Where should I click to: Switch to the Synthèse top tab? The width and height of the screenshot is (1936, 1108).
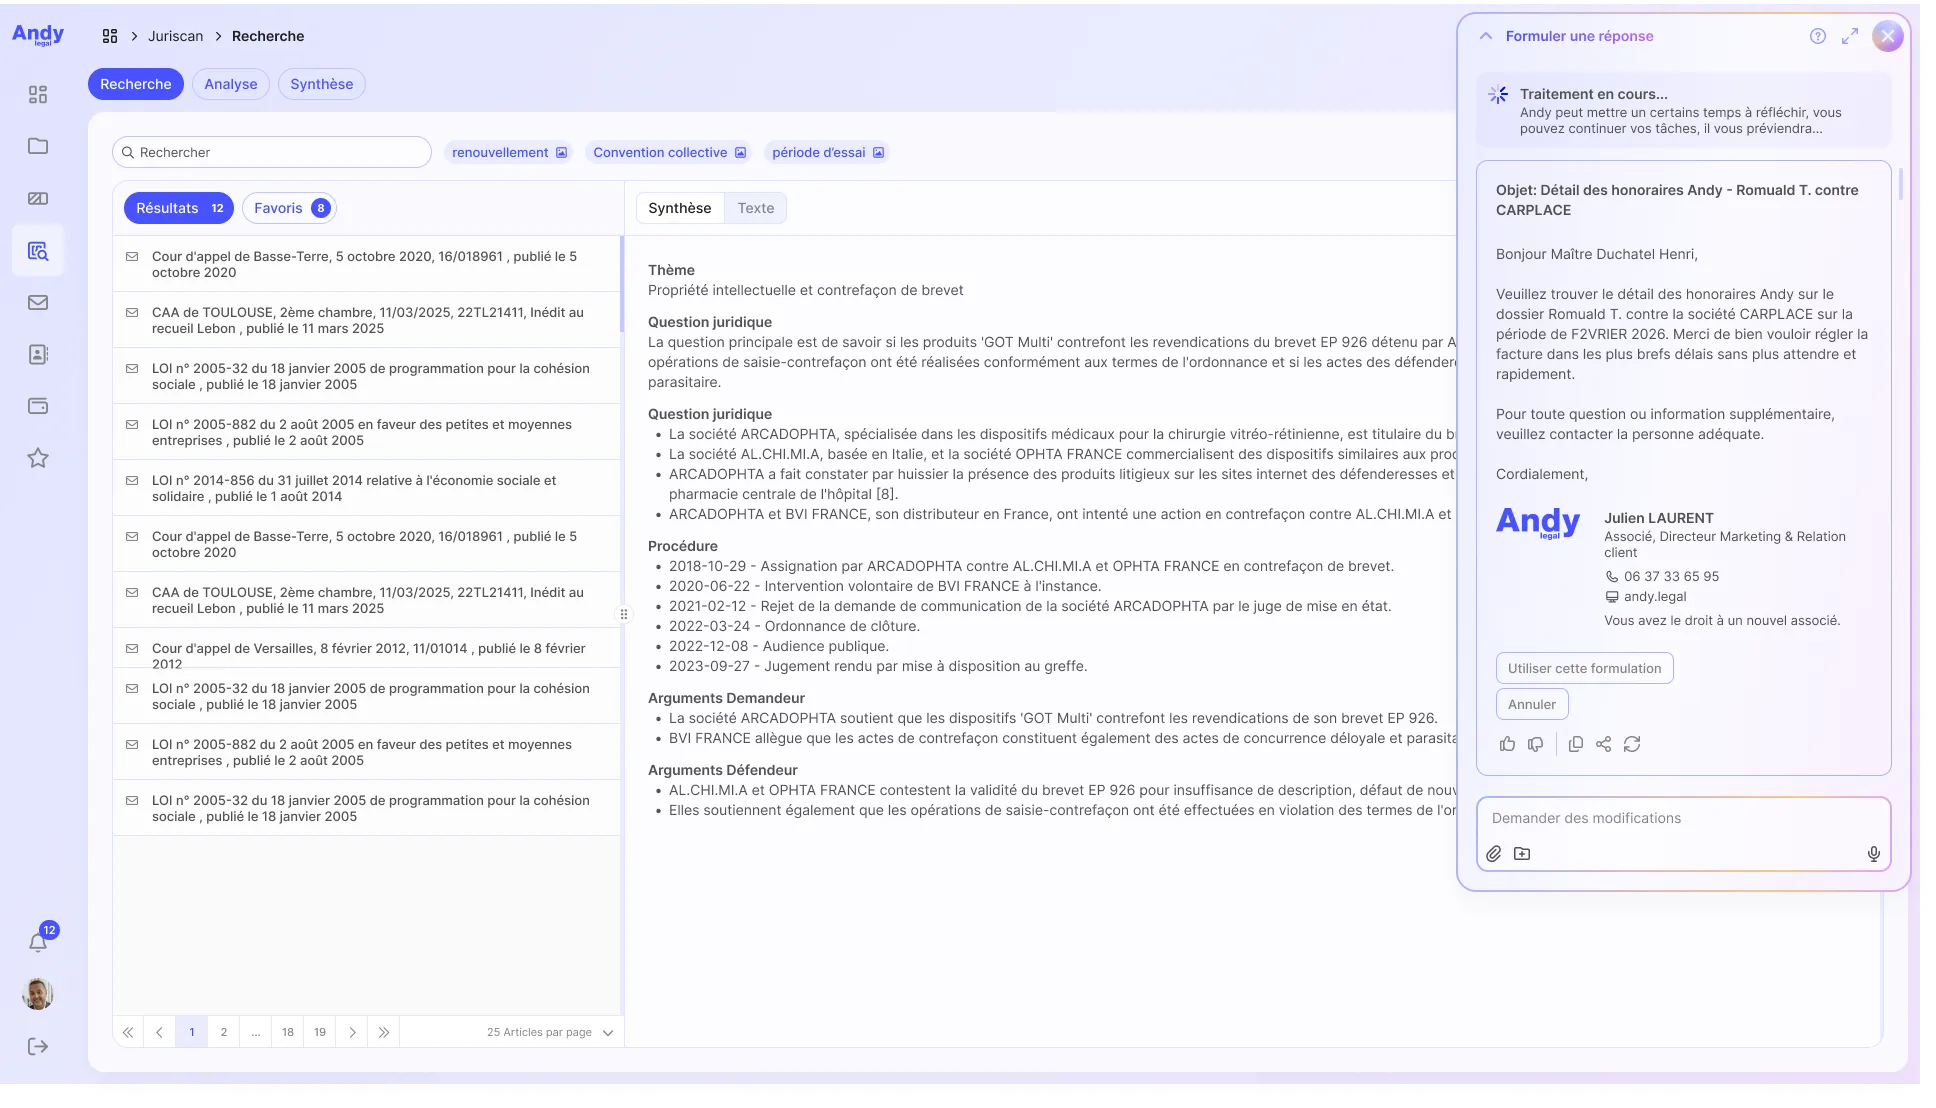pyautogui.click(x=322, y=84)
